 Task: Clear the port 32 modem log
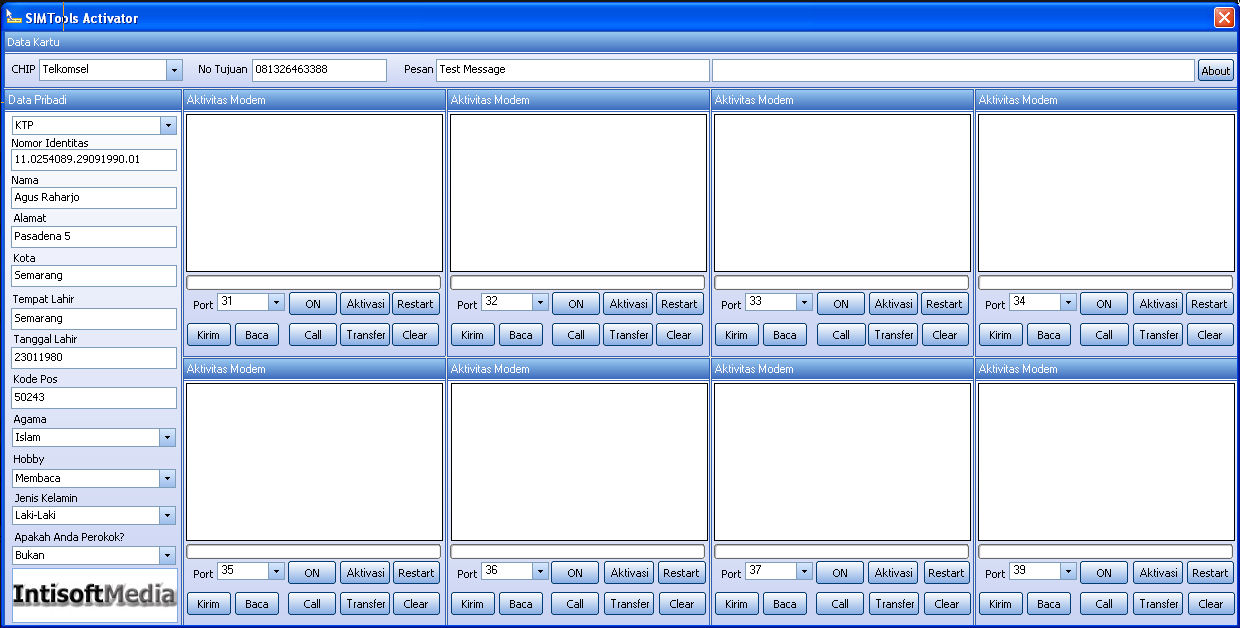pos(680,335)
